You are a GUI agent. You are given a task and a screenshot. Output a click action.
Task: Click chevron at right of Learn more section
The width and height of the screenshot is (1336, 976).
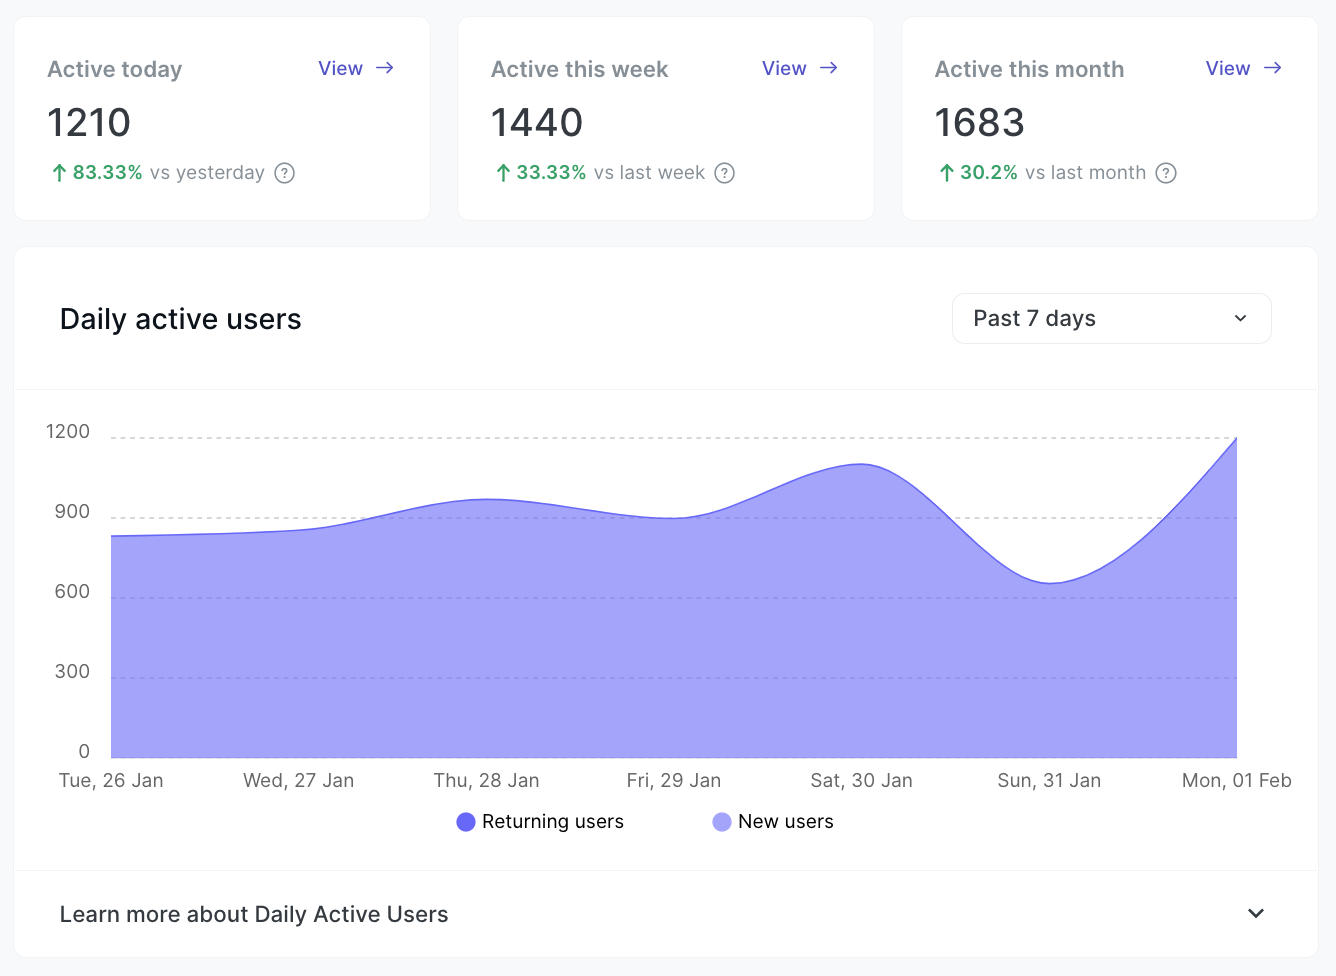pyautogui.click(x=1256, y=914)
